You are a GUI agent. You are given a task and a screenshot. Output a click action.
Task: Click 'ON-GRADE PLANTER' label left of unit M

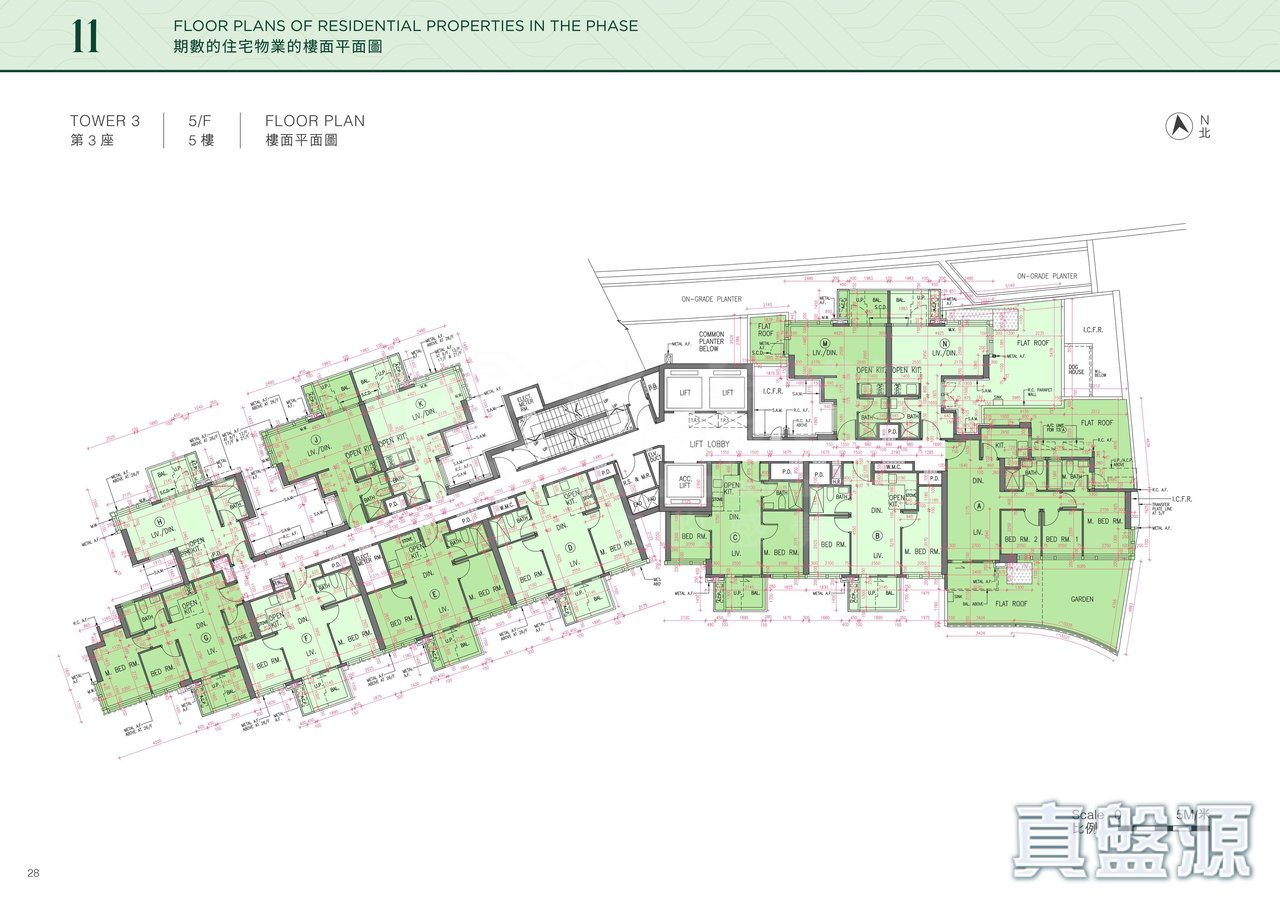[x=711, y=298]
